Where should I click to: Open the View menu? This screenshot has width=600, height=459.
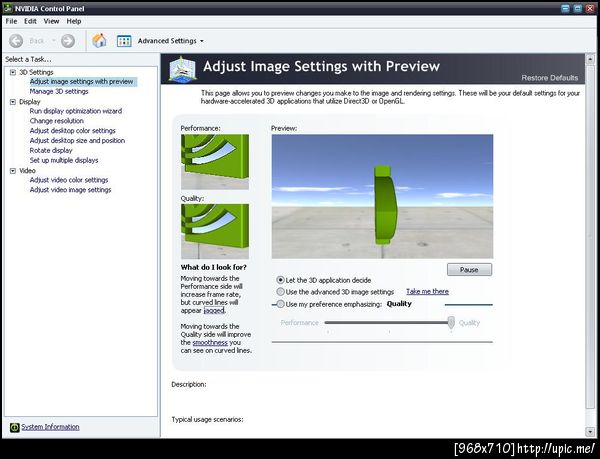[x=51, y=21]
